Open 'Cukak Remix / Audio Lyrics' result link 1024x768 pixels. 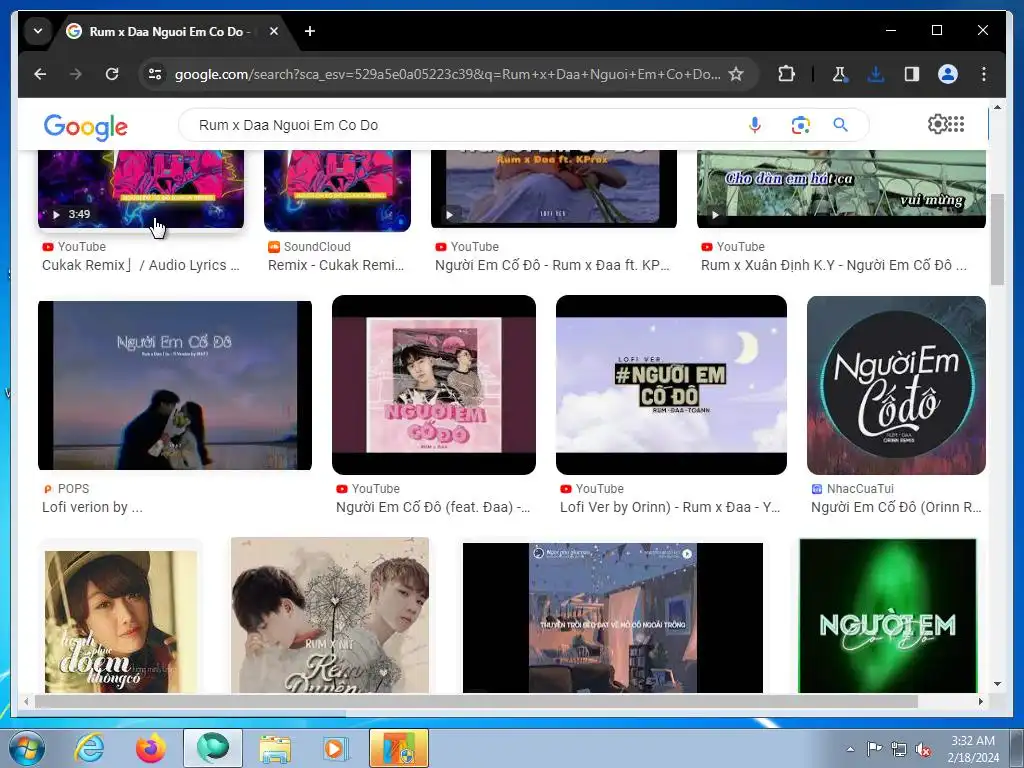pyautogui.click(x=140, y=265)
